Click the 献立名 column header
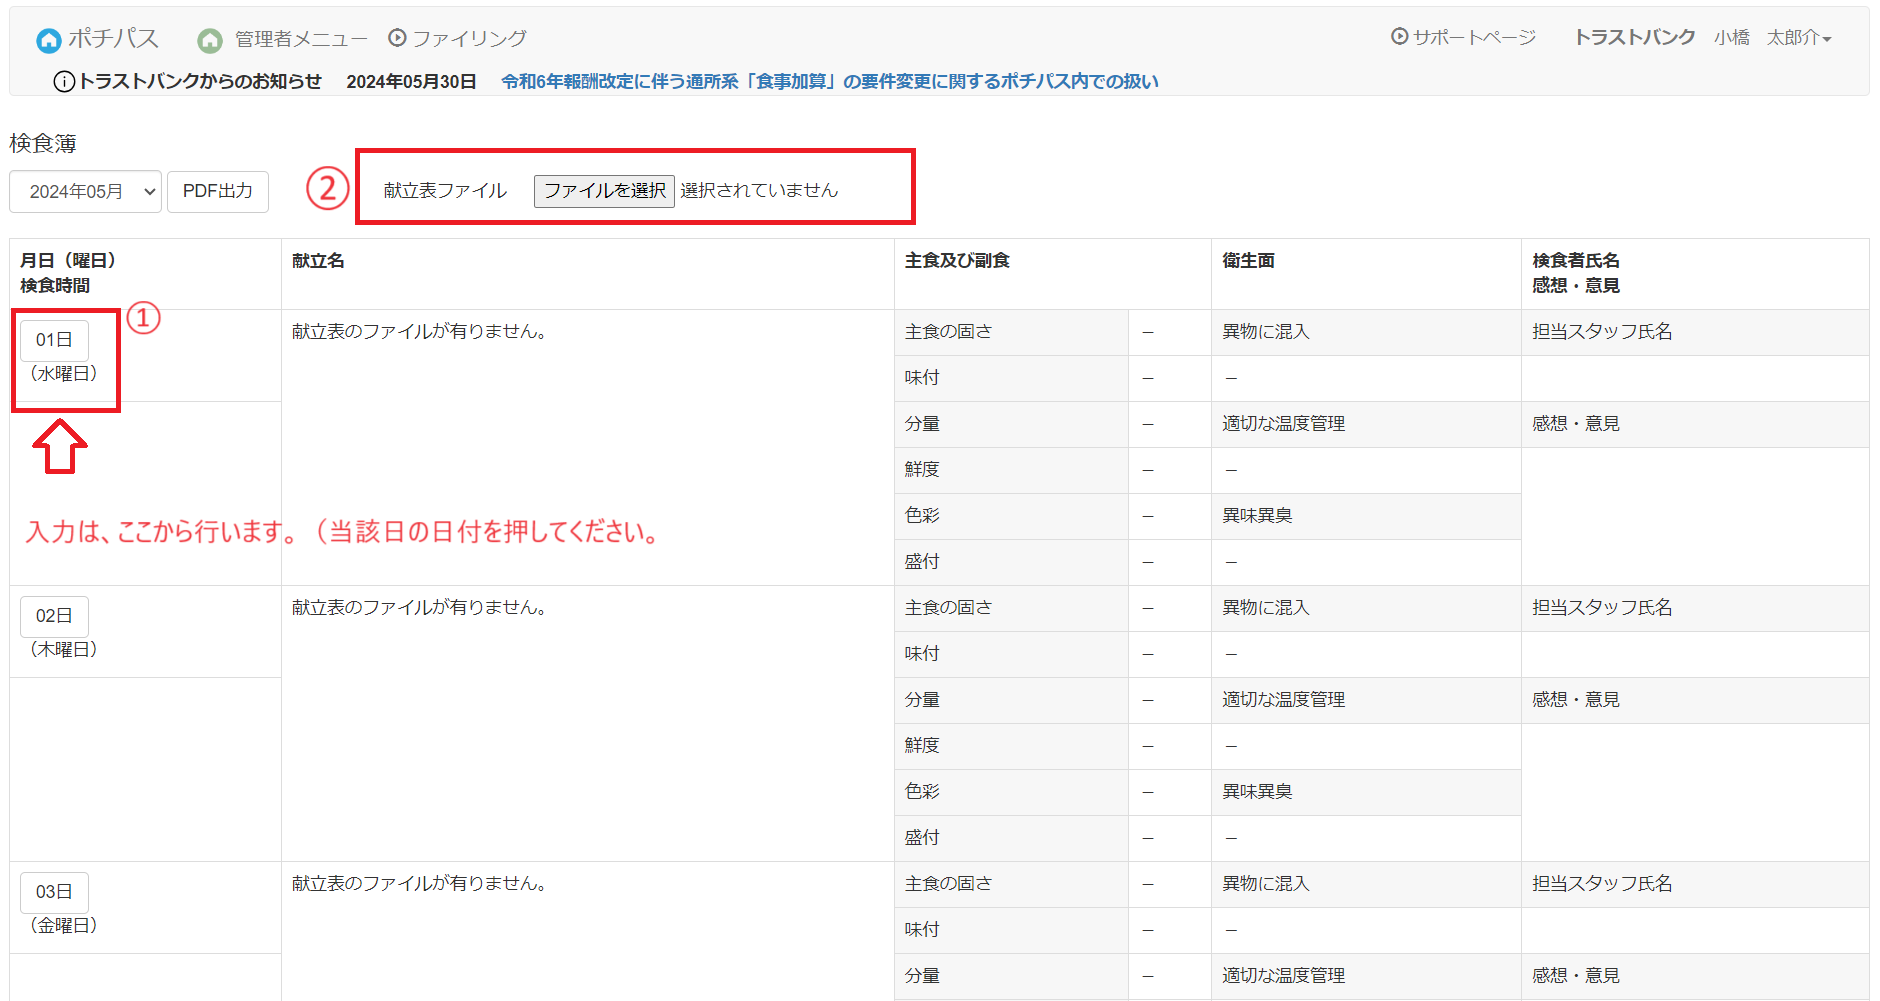Screen dimensions: 1880x1001 click(318, 261)
